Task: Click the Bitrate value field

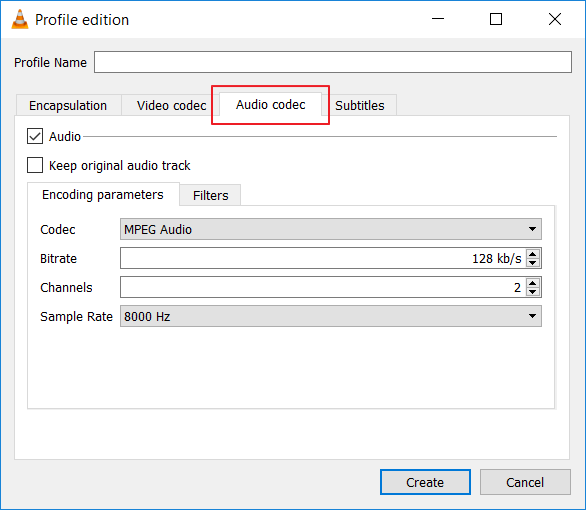Action: [323, 258]
